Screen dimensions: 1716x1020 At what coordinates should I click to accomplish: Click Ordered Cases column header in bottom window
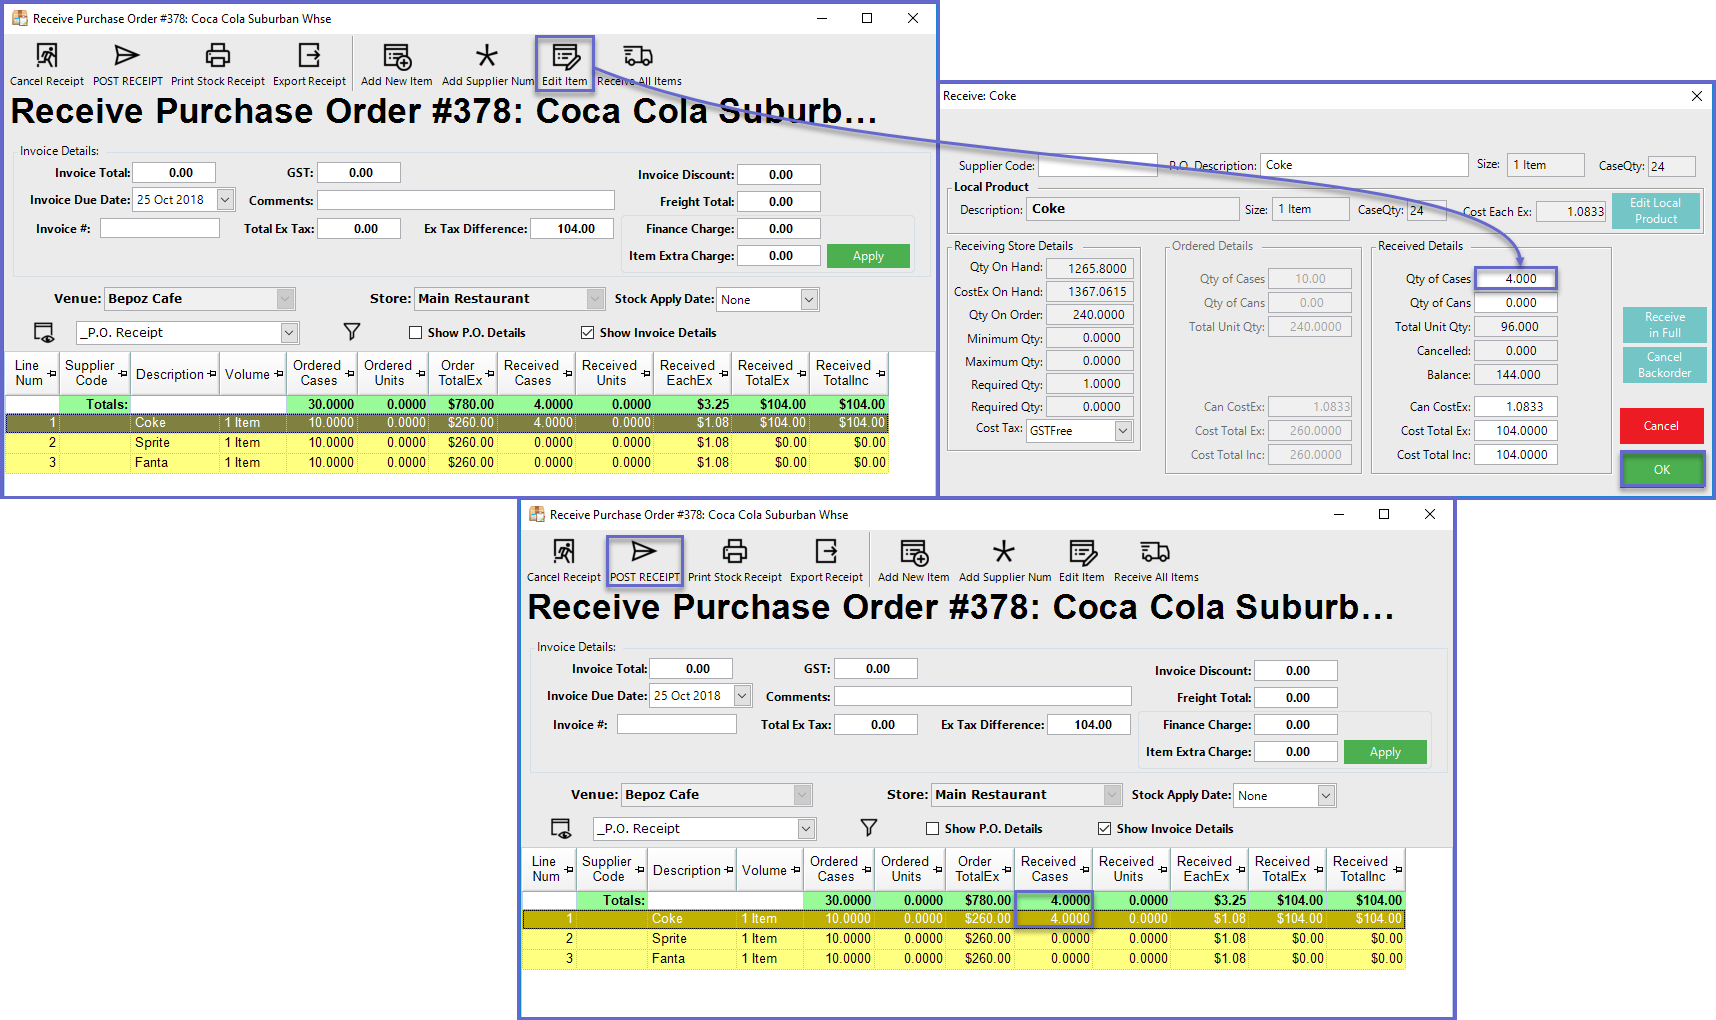pos(840,870)
